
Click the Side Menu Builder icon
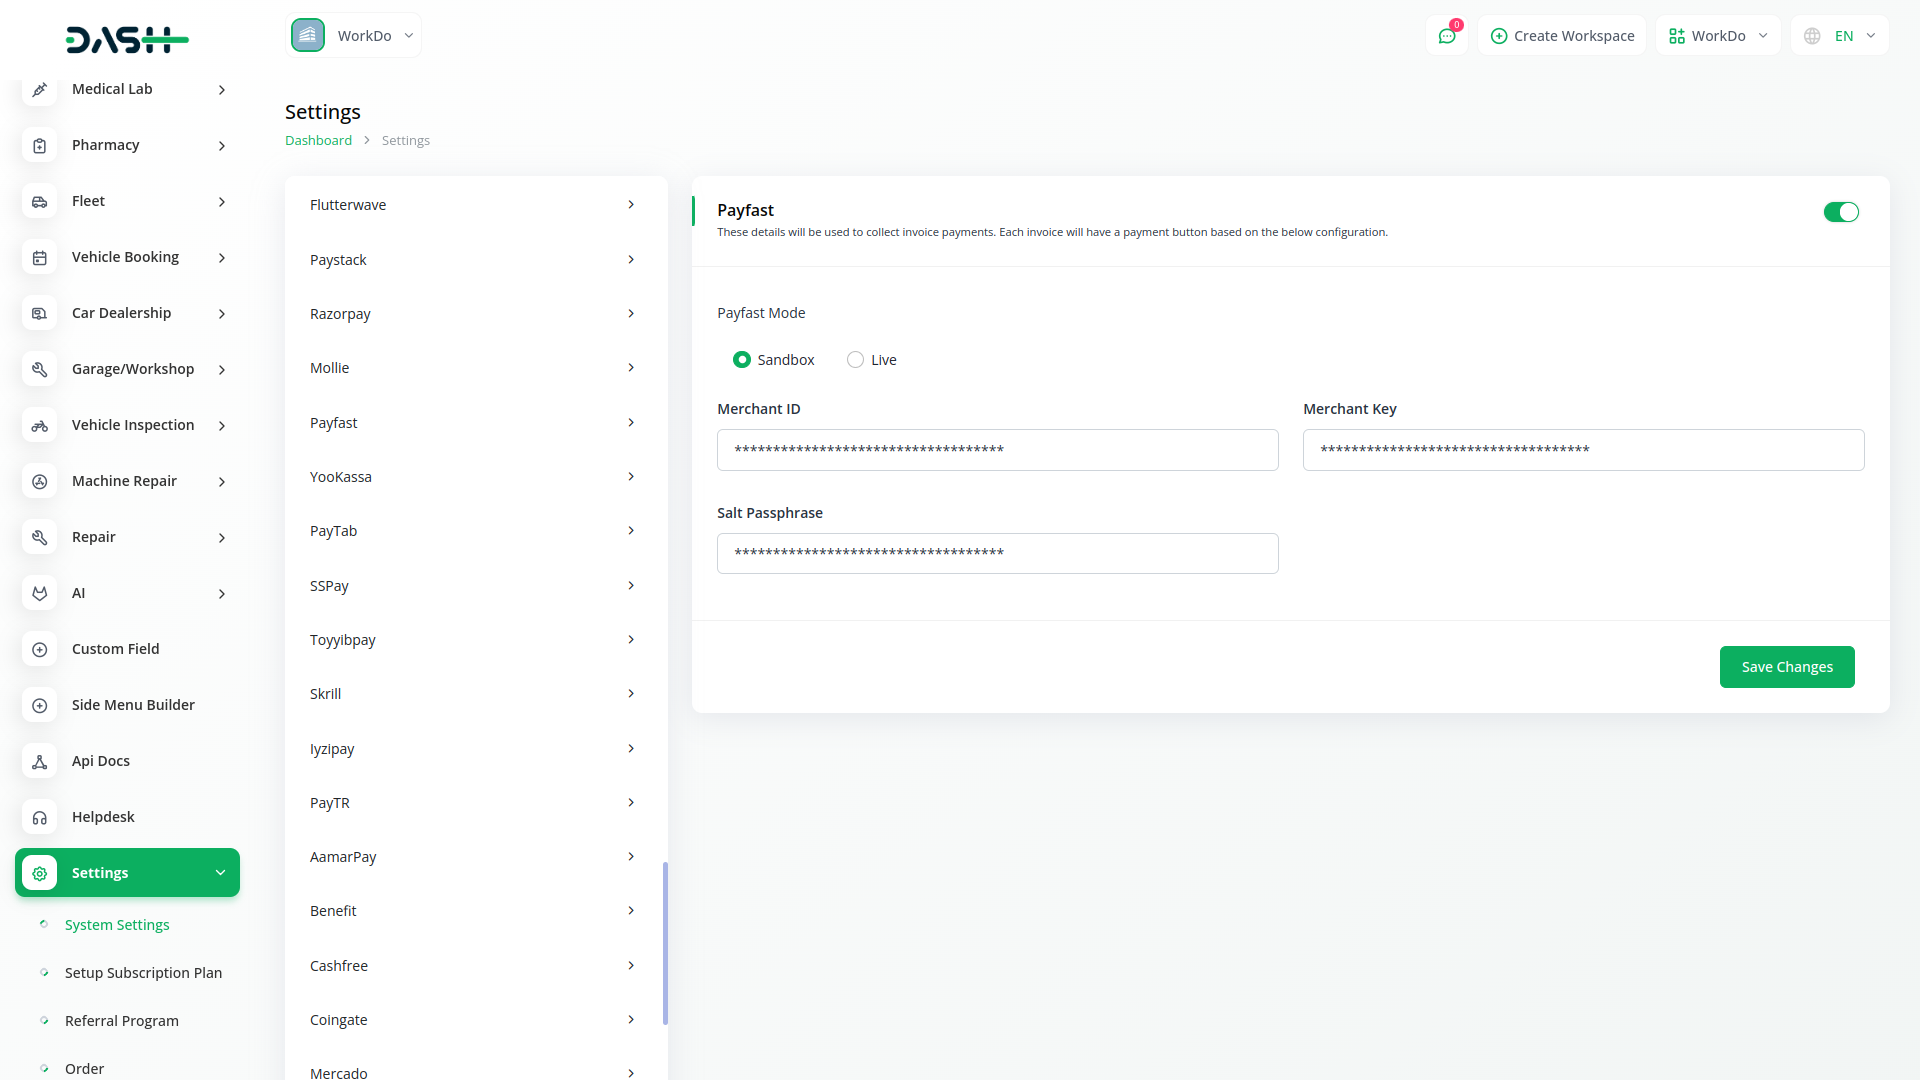(x=39, y=705)
